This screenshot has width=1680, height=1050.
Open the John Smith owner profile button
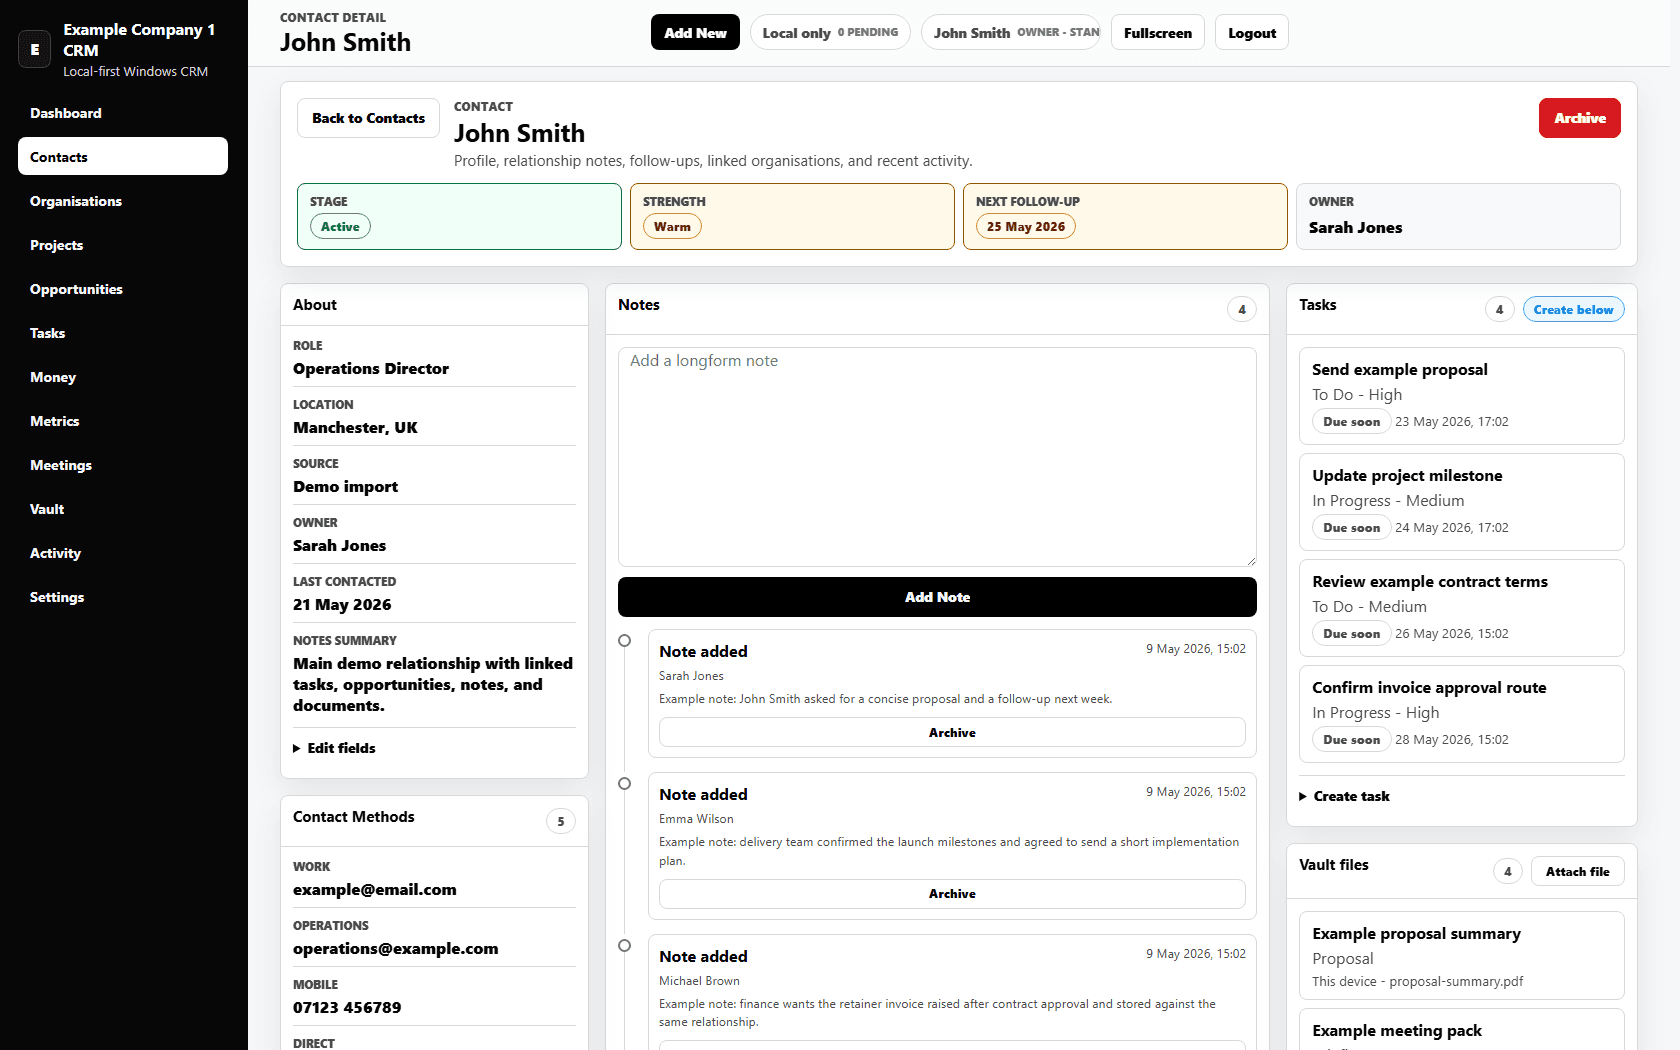pyautogui.click(x=1011, y=32)
